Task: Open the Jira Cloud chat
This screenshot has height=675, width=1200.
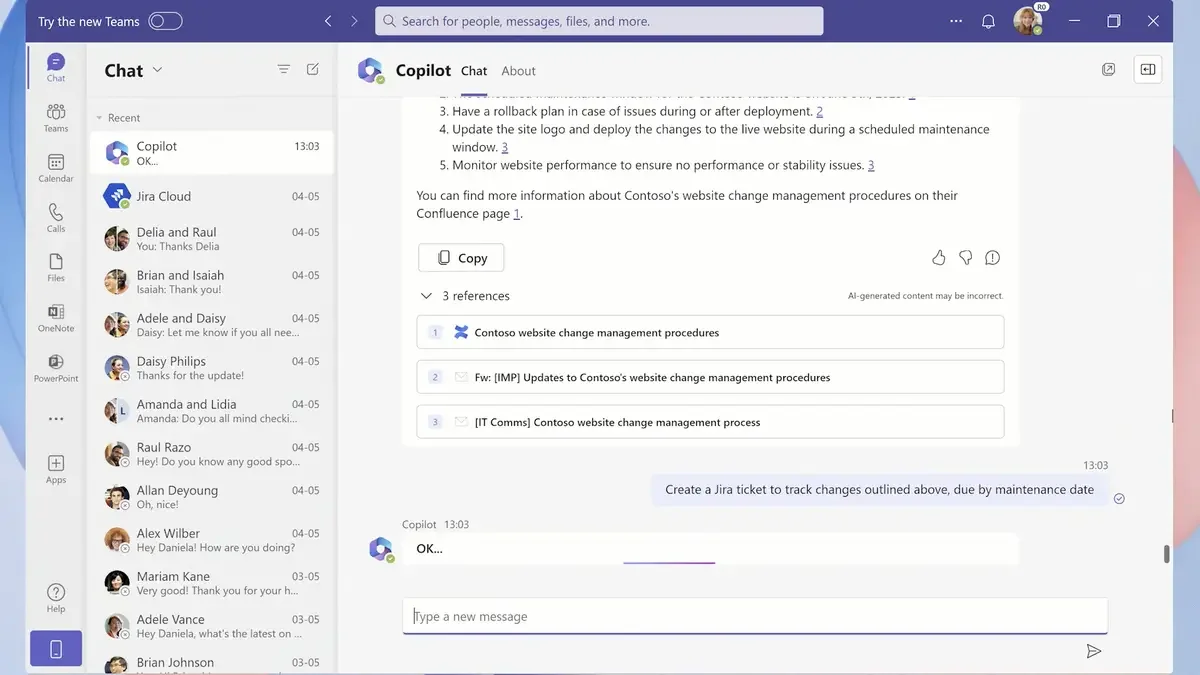Action: [212, 197]
